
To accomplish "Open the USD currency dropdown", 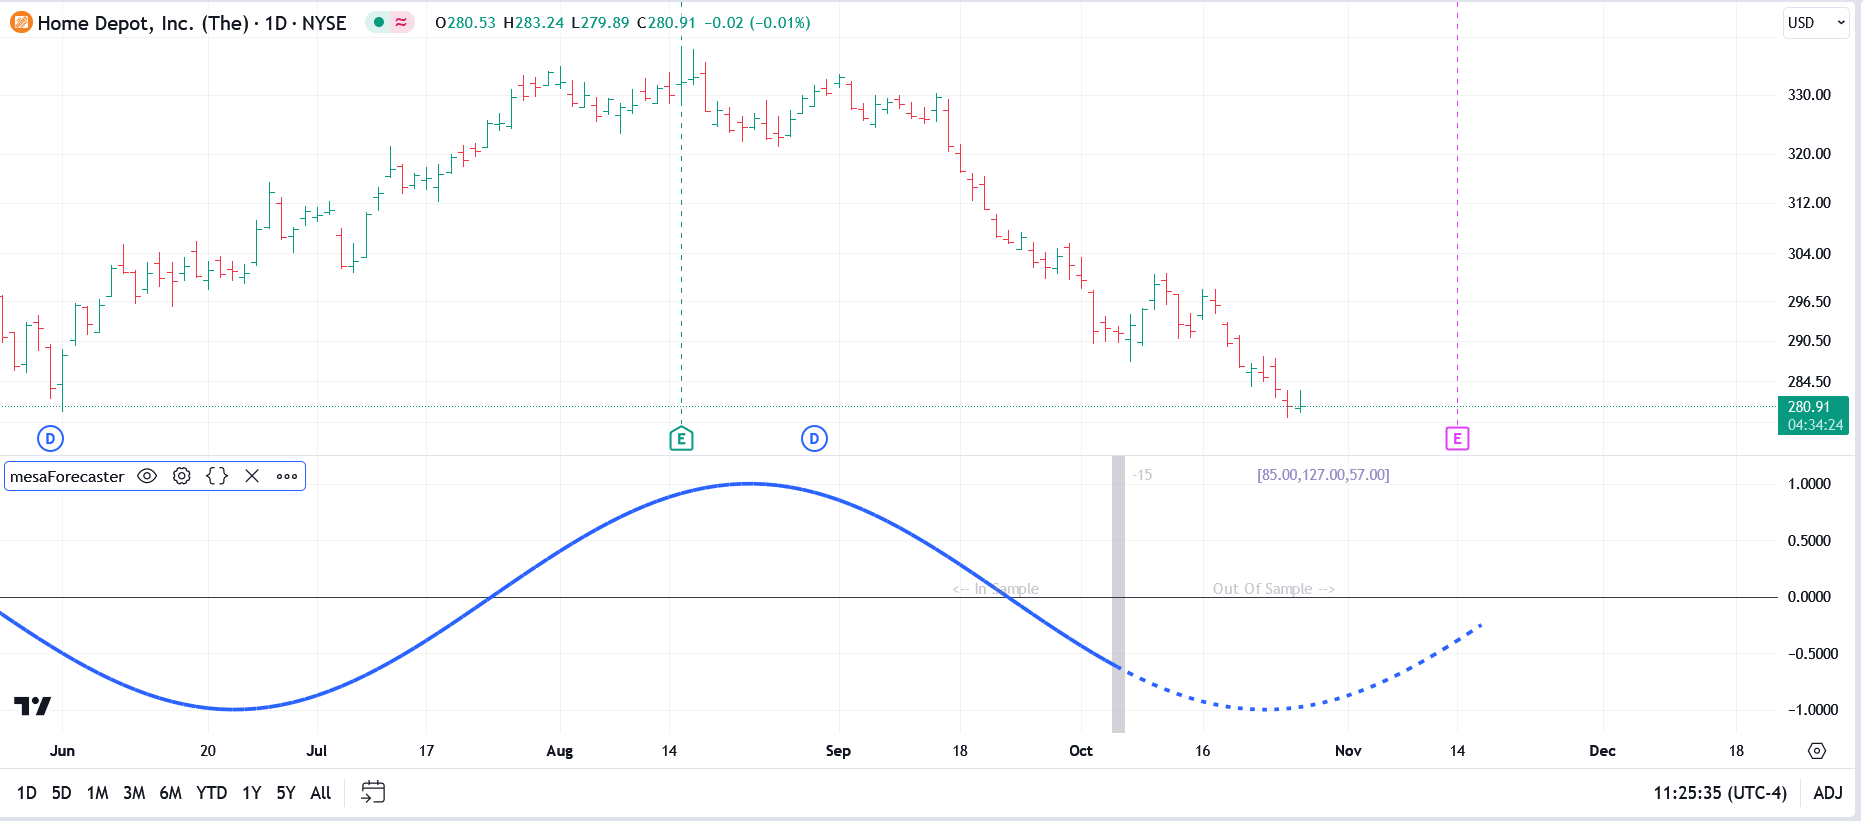I will pyautogui.click(x=1816, y=23).
